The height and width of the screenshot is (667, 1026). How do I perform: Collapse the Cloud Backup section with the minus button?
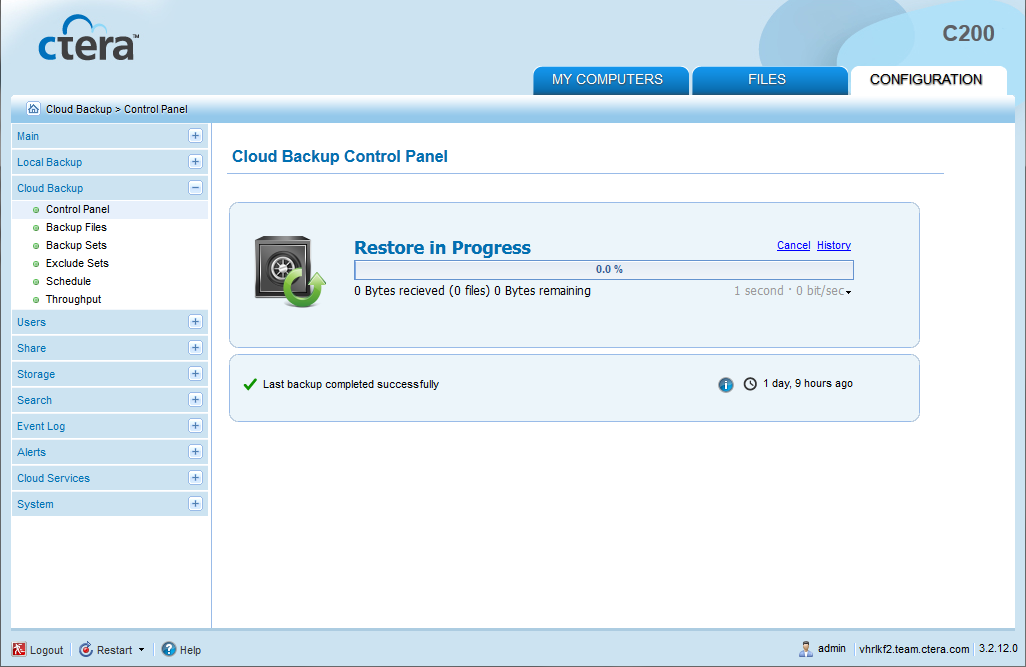click(x=195, y=188)
